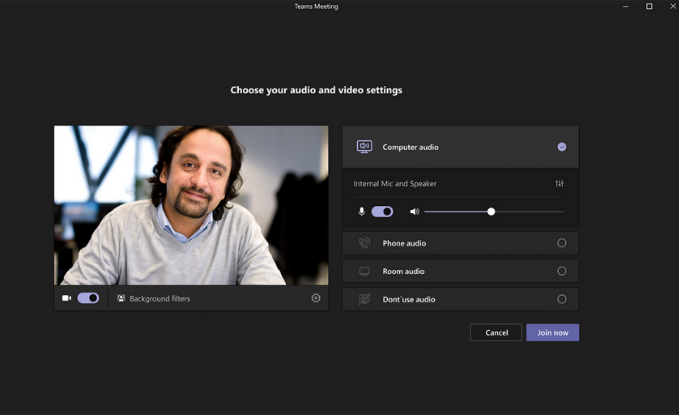Click the Computer audio checked indicator
This screenshot has height=418, width=679.
pos(562,147)
